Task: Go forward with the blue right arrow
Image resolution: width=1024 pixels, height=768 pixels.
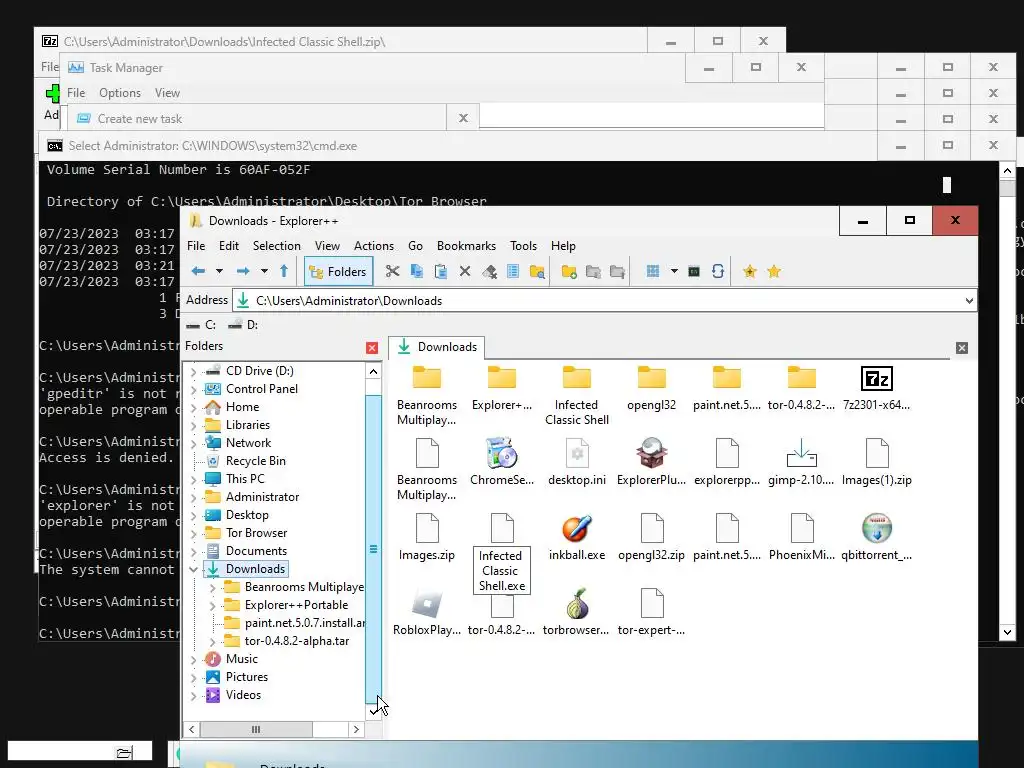Action: point(243,271)
